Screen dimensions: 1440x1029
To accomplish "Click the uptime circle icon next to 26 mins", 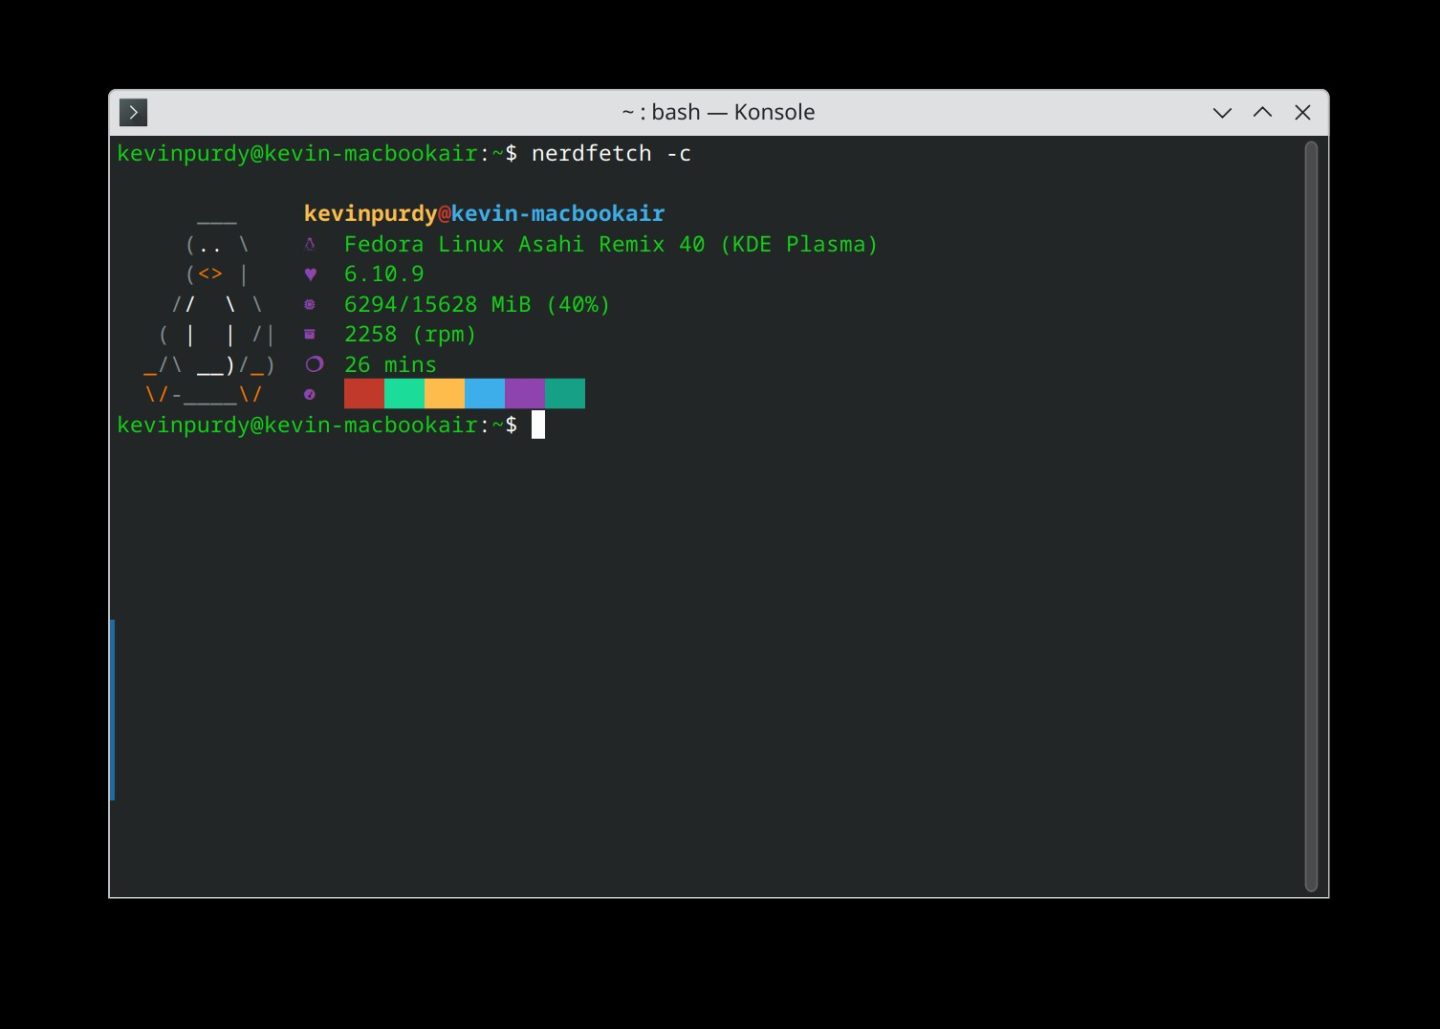I will (x=314, y=364).
